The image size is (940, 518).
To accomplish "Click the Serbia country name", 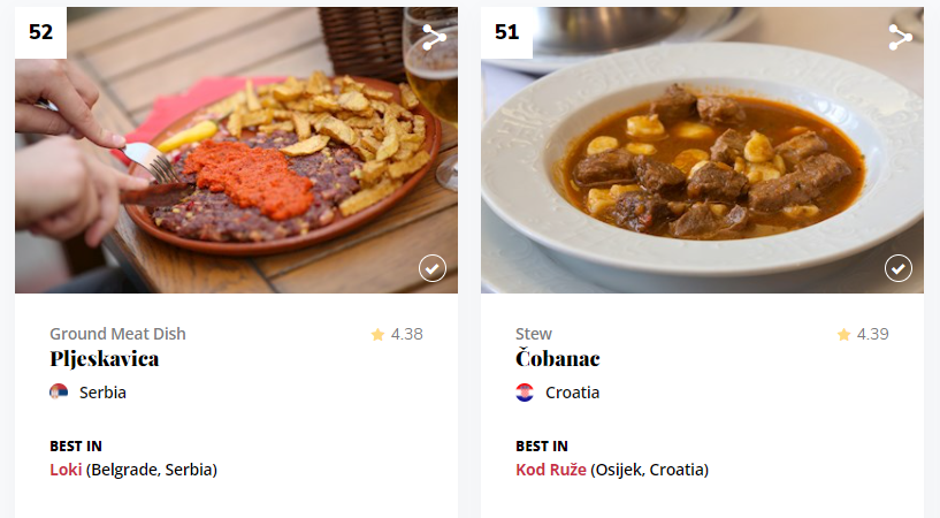I will [103, 392].
